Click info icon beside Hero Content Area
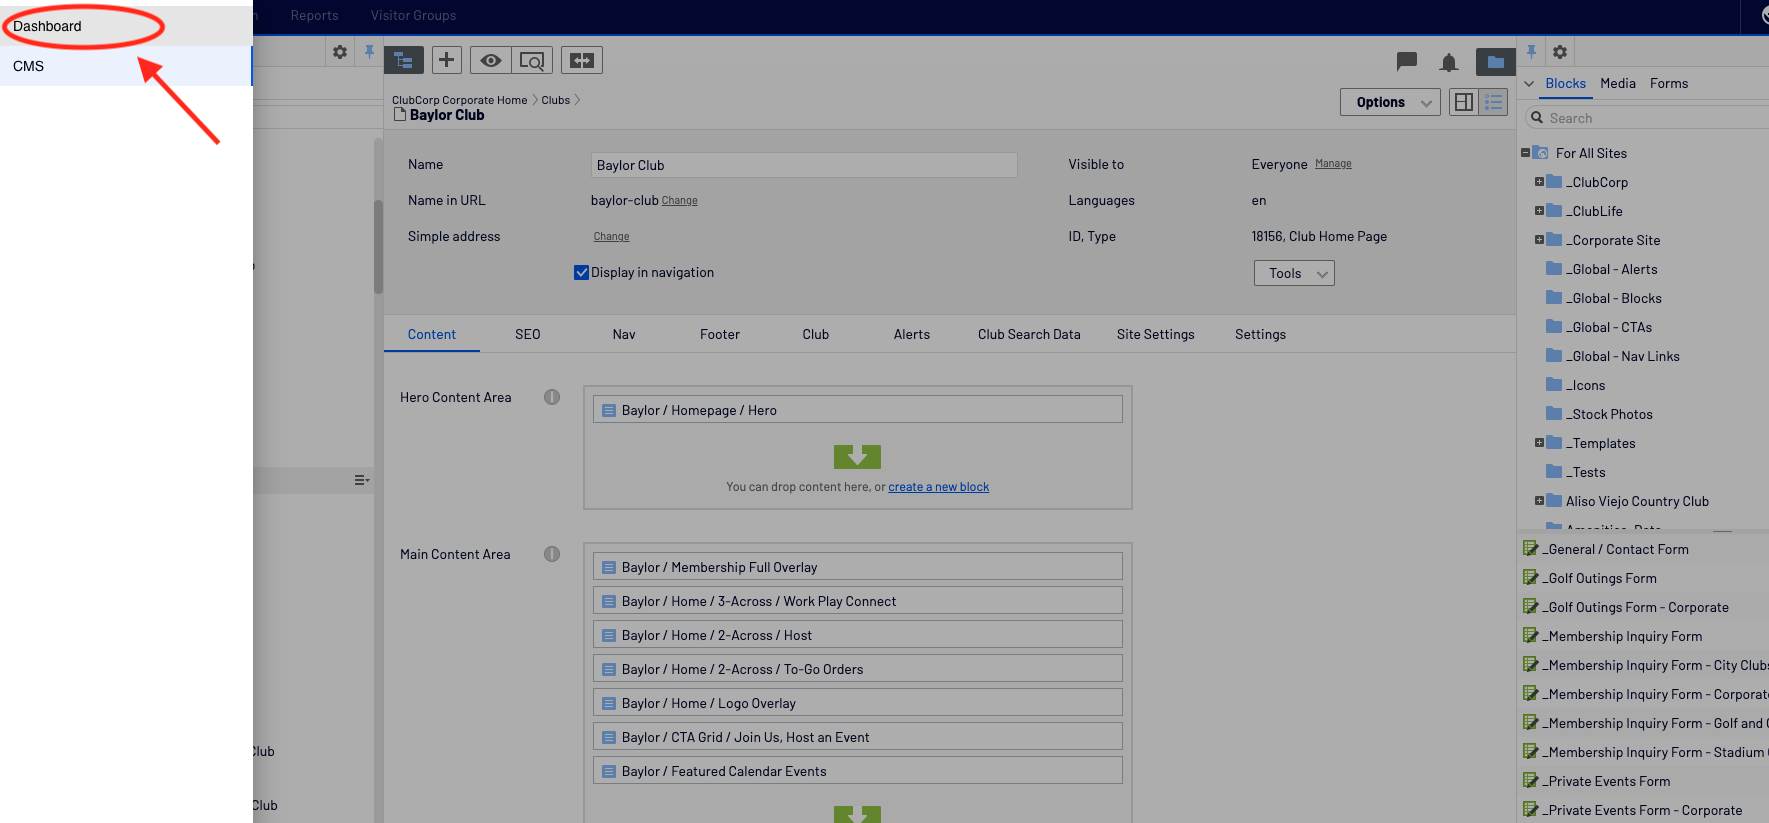The width and height of the screenshot is (1769, 823). [x=552, y=397]
